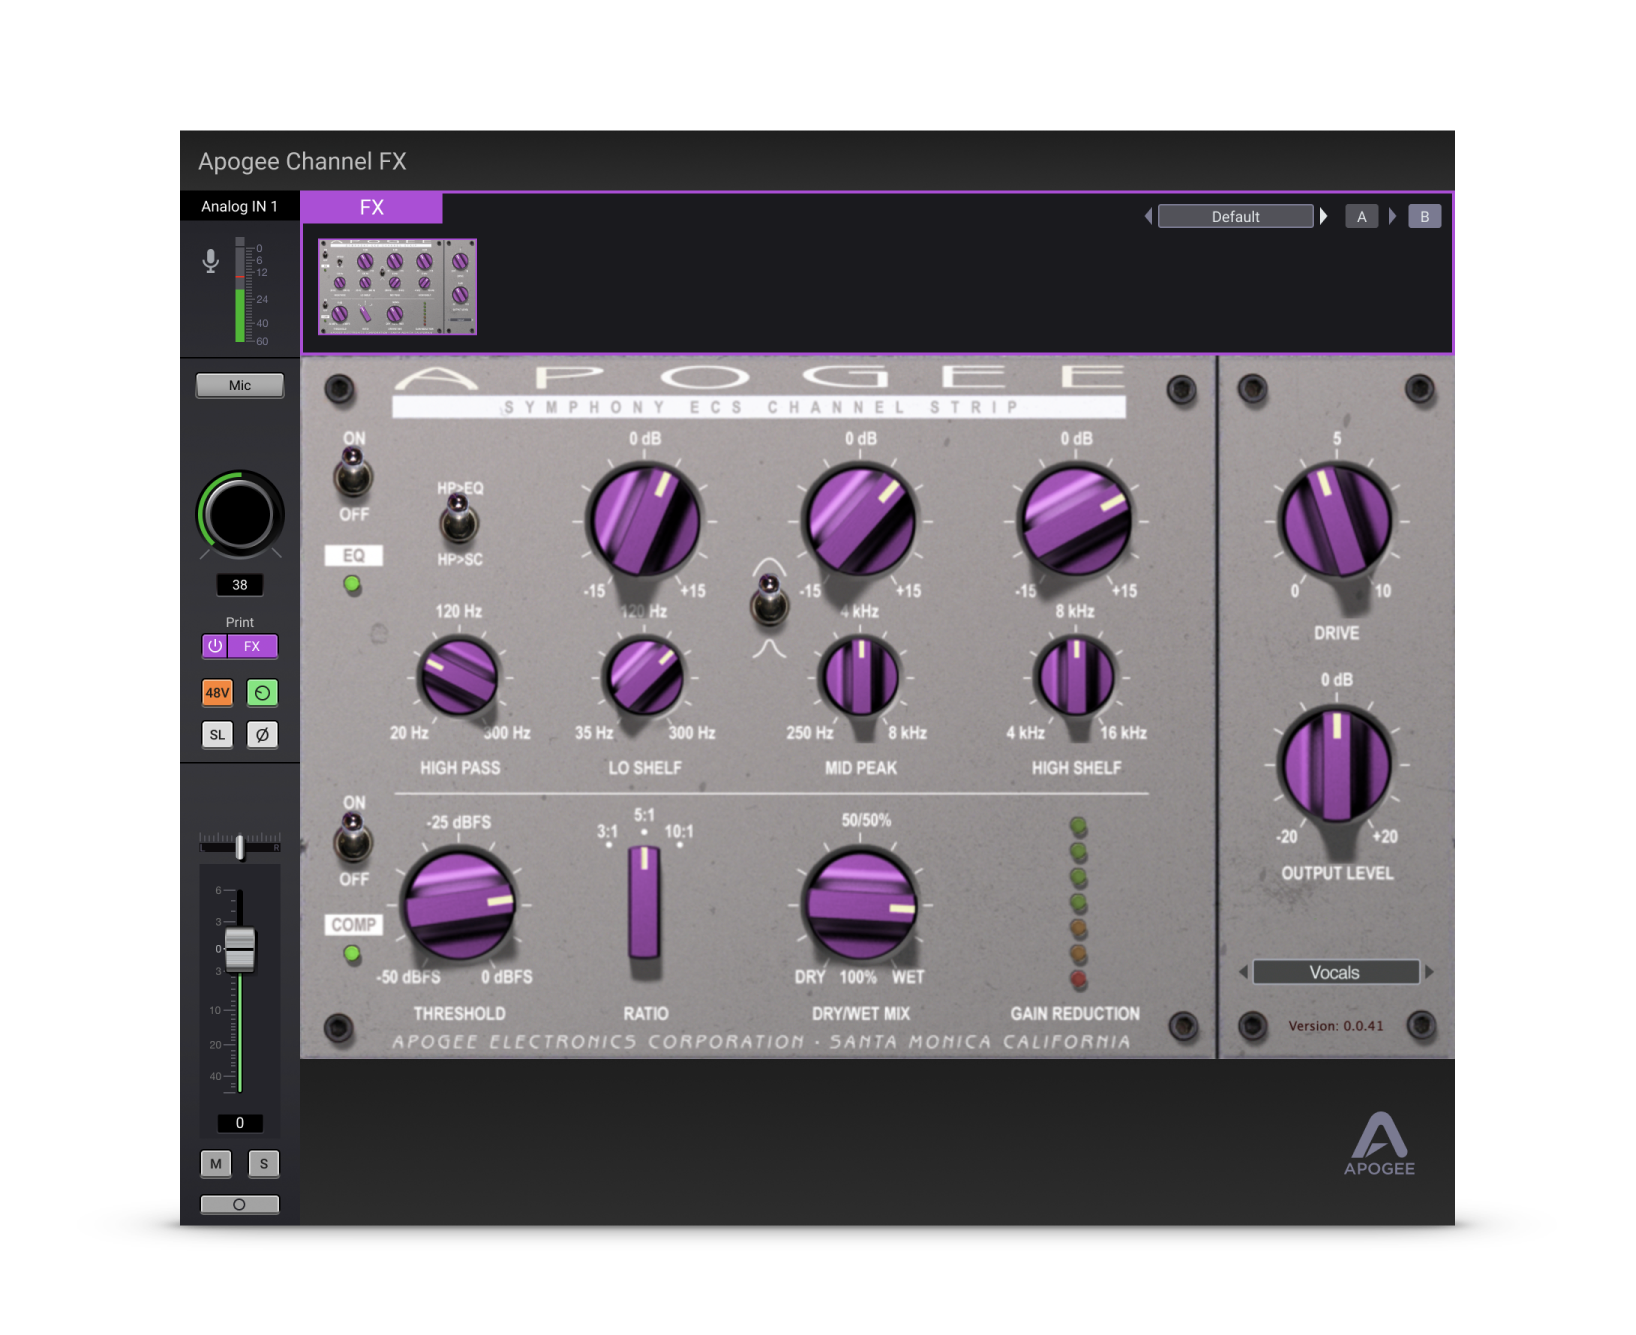Click the FX button under Print
Screen dimensions: 1636x1335
click(252, 647)
